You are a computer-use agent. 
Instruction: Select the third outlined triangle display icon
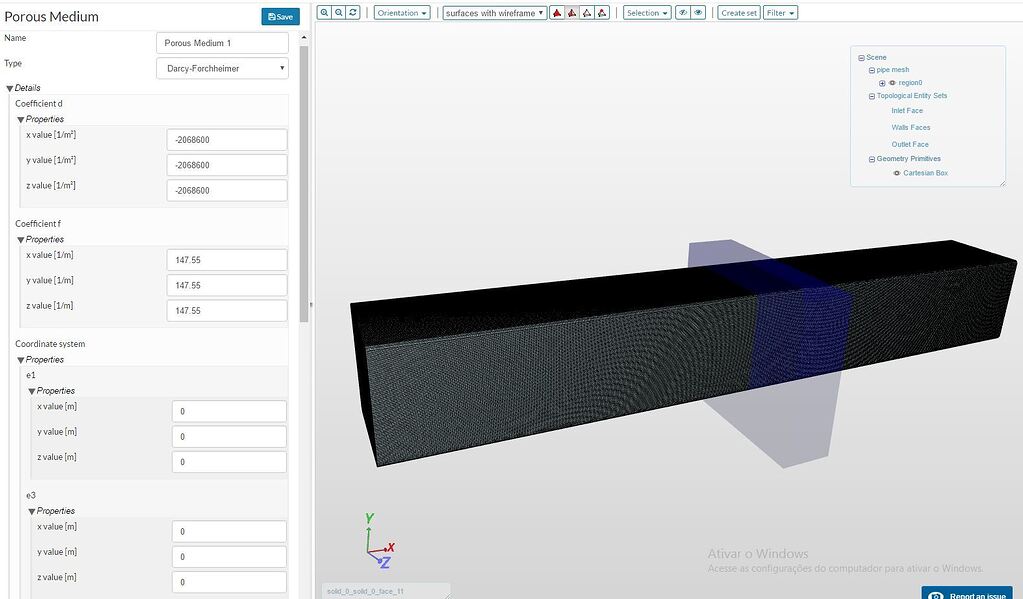[x=587, y=12]
